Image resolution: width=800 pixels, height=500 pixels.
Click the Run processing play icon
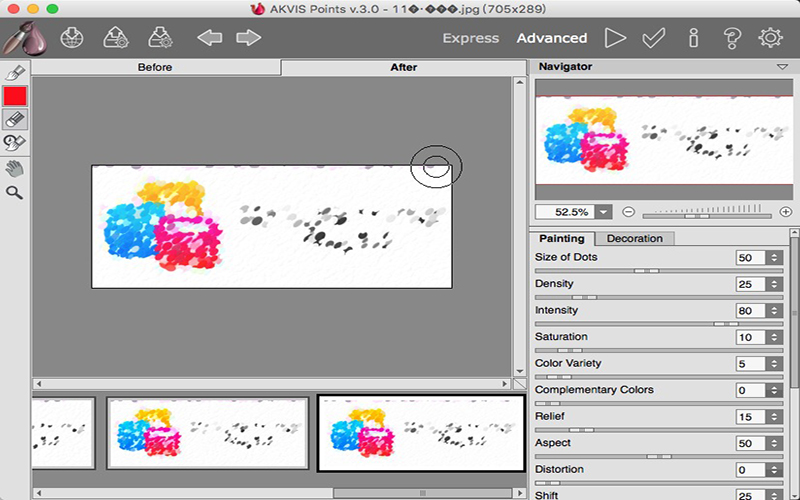point(615,38)
